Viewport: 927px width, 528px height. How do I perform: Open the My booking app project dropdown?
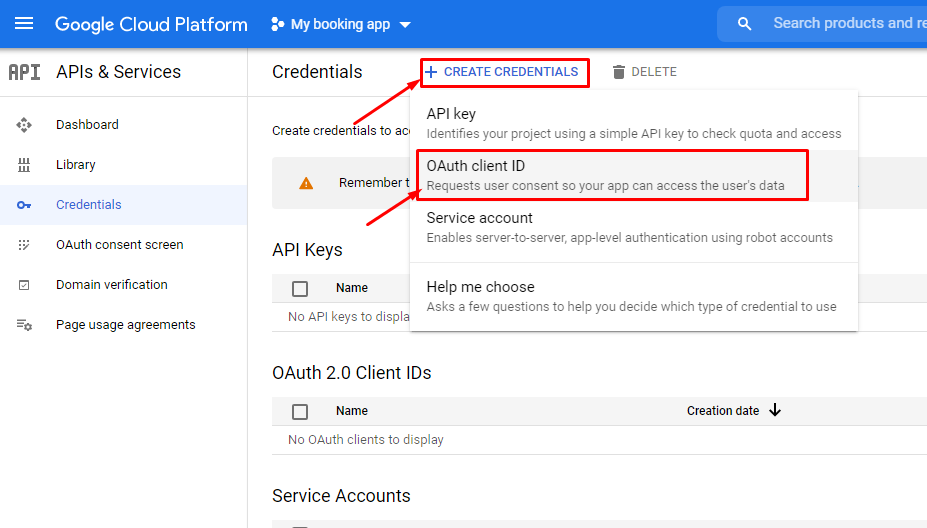pos(341,24)
